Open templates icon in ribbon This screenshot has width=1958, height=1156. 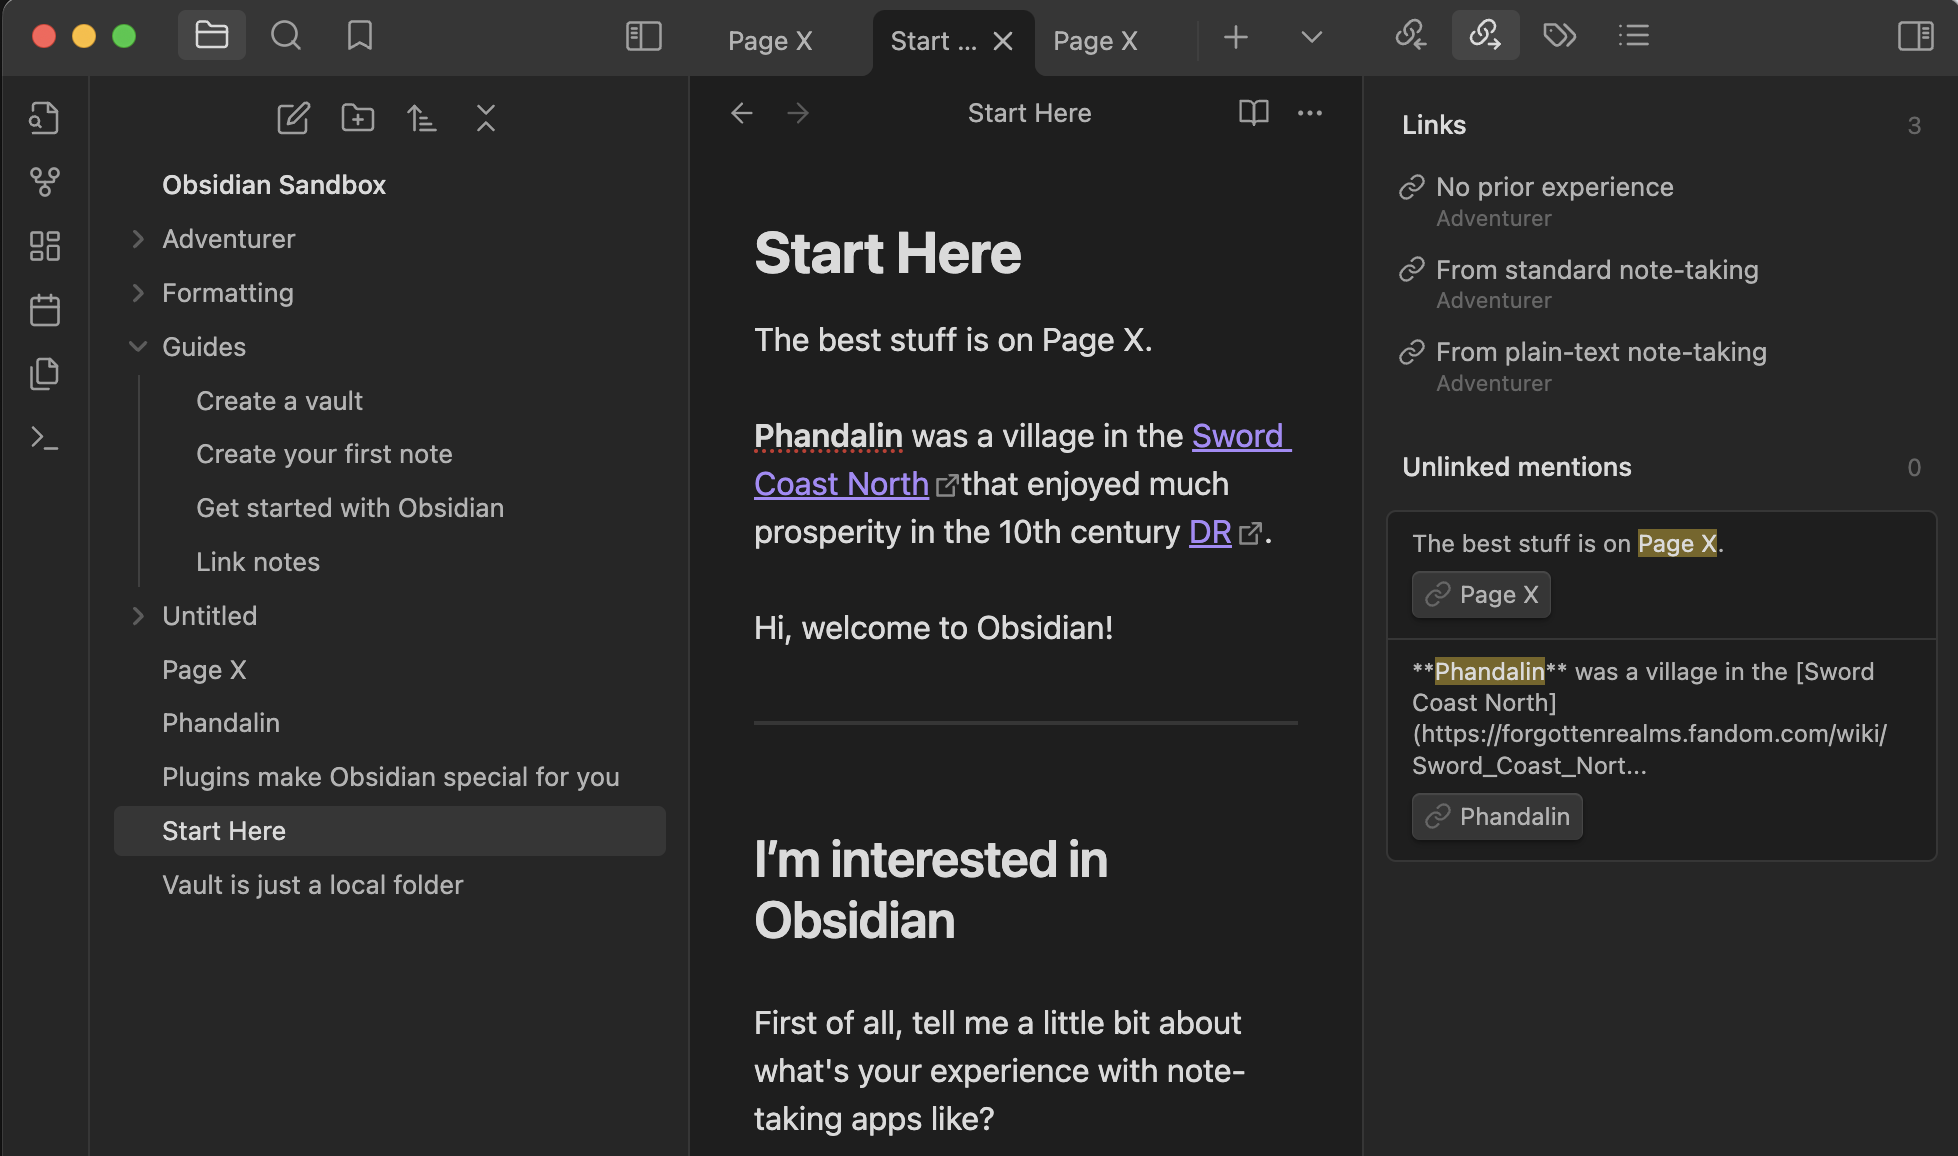(45, 374)
